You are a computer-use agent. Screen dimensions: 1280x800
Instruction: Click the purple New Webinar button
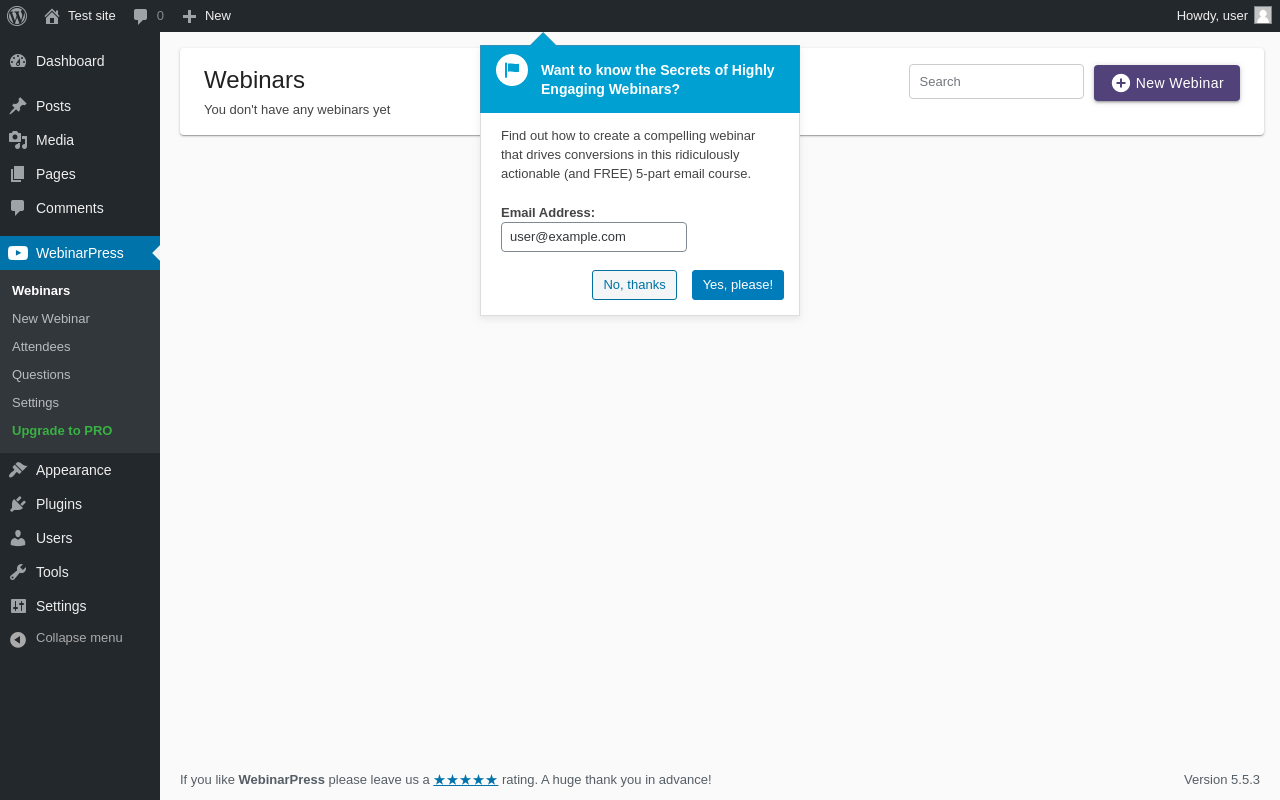1167,83
